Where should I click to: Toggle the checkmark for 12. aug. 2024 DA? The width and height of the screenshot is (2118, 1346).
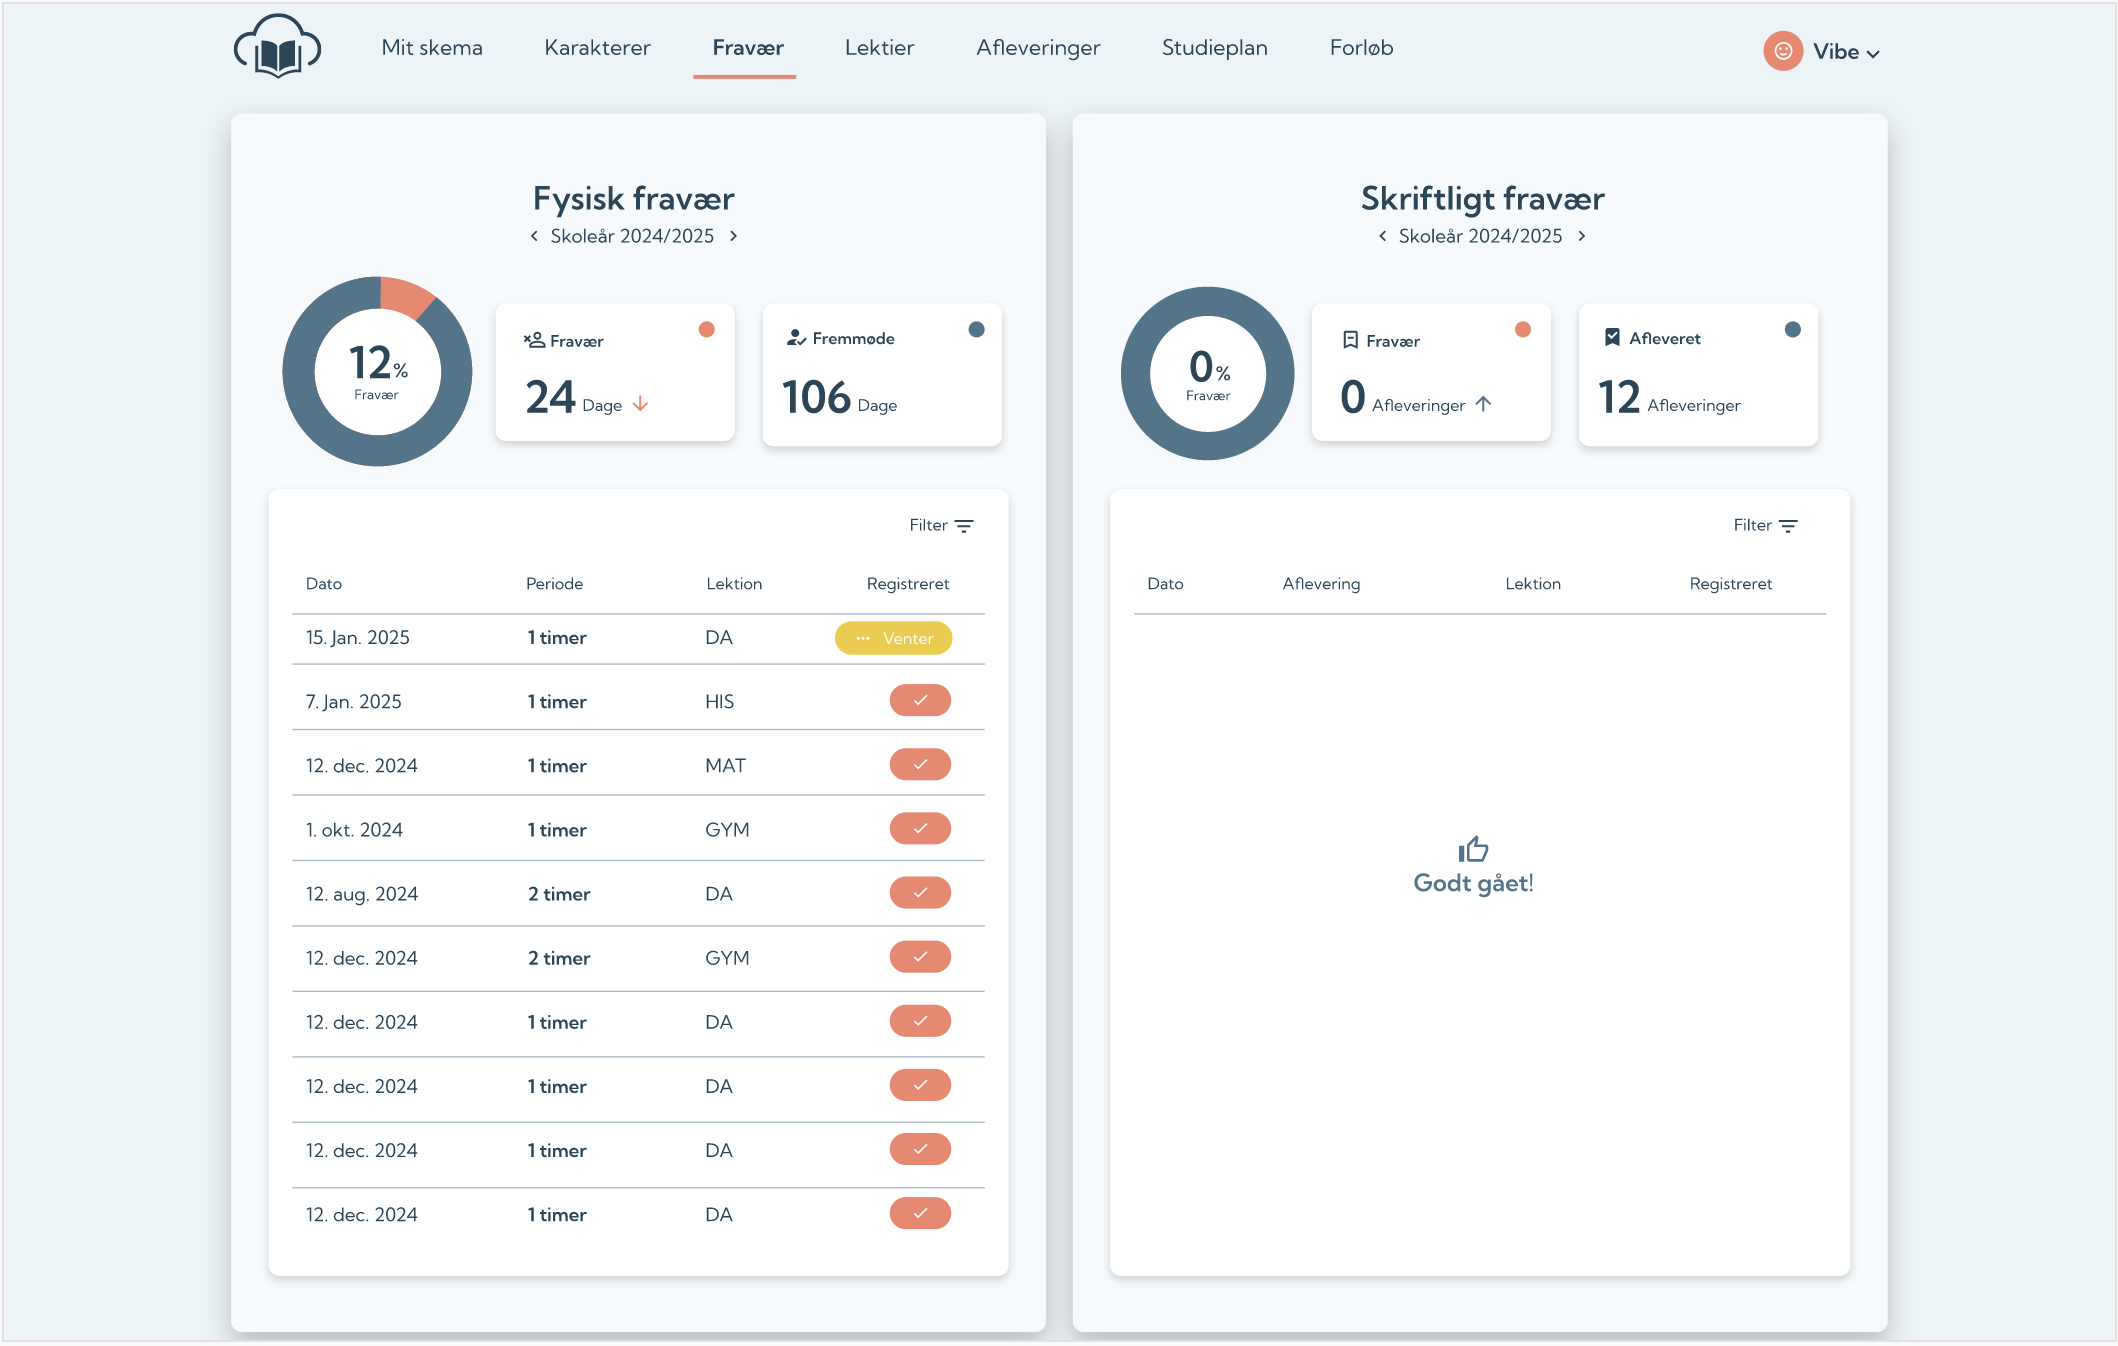[x=920, y=893]
